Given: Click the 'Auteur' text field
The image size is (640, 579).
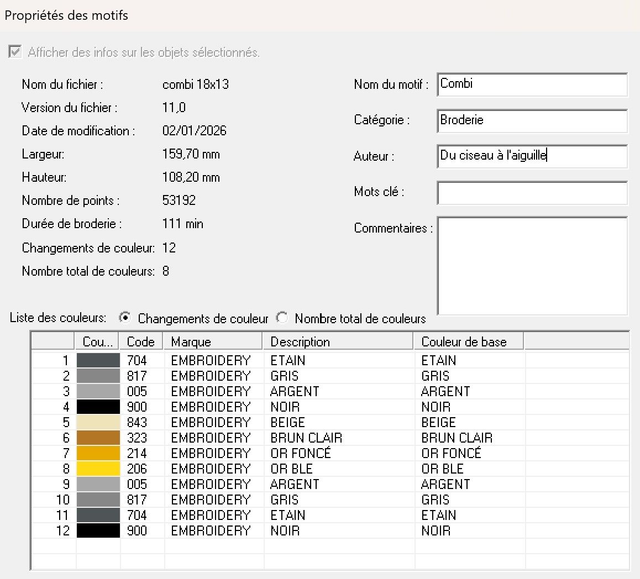Looking at the screenshot, I should pos(532,156).
